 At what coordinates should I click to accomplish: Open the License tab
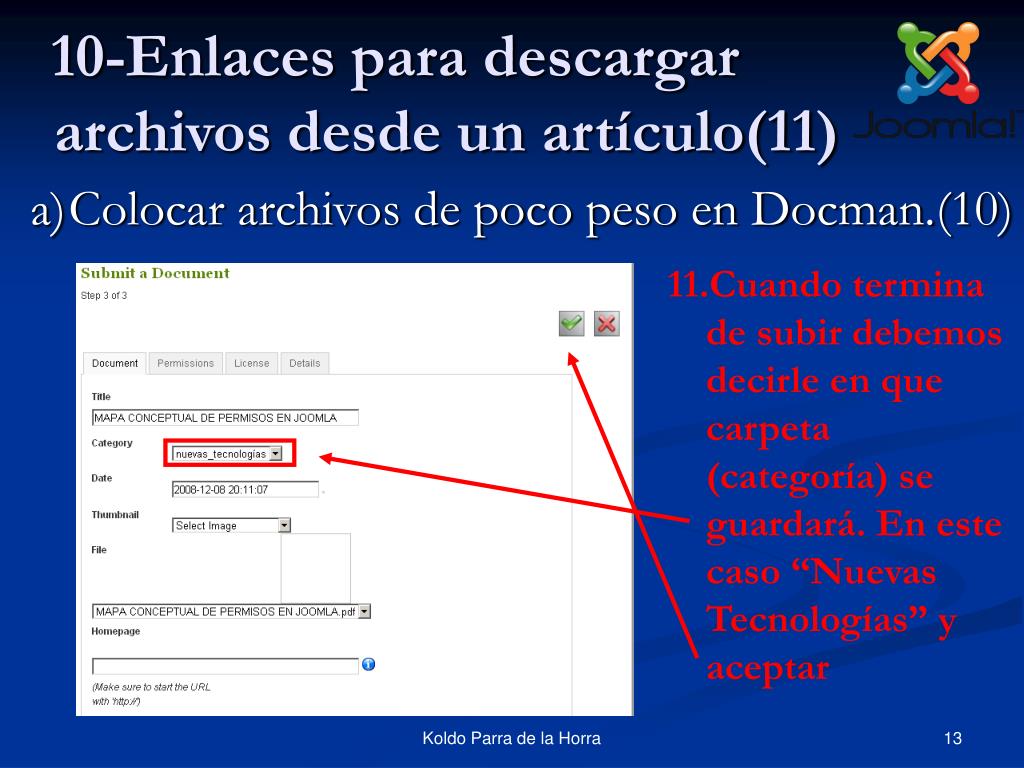(251, 363)
